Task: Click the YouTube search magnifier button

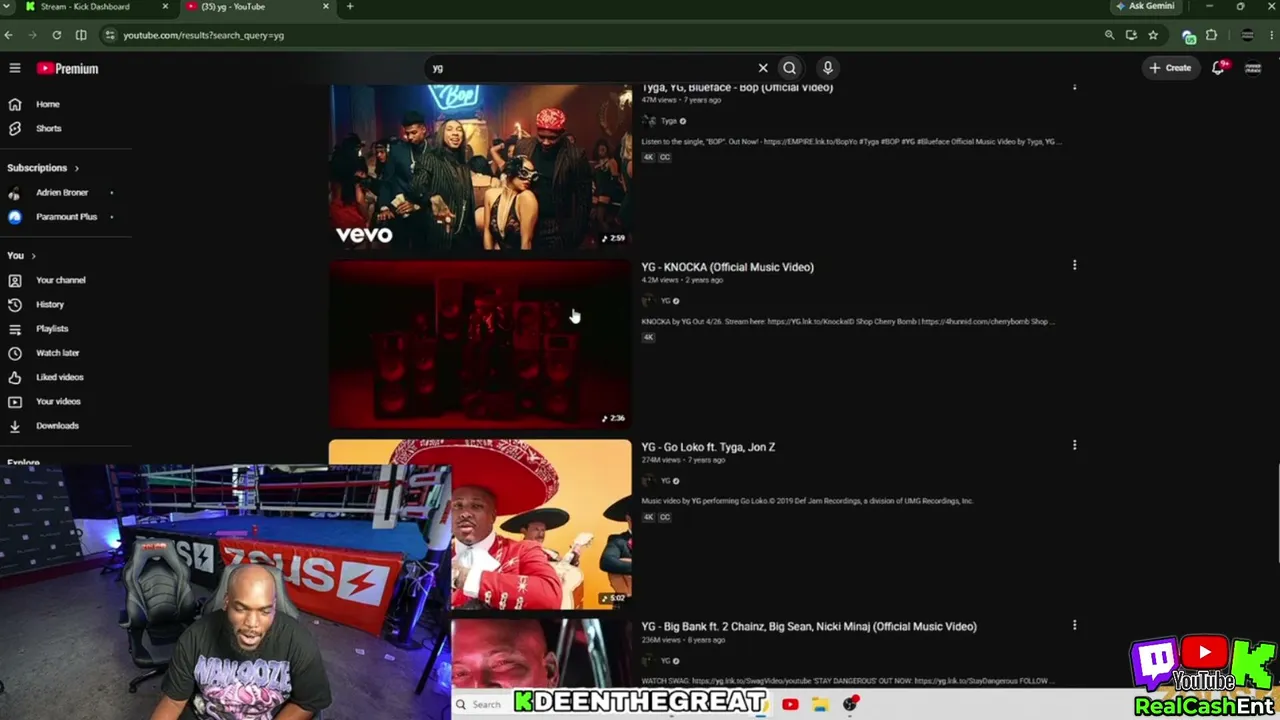Action: coord(790,68)
